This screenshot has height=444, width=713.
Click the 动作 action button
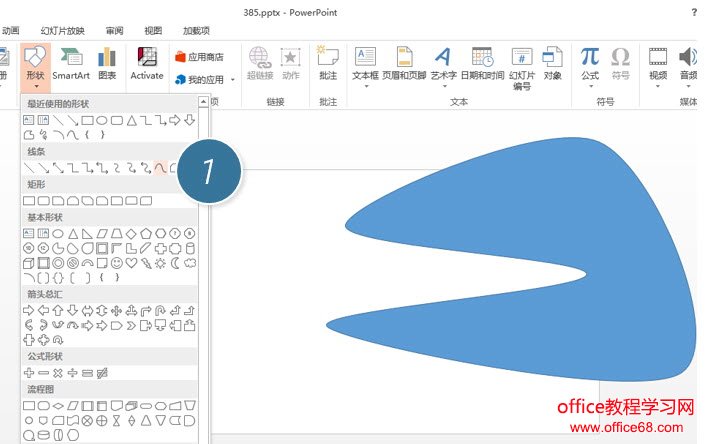pyautogui.click(x=291, y=64)
